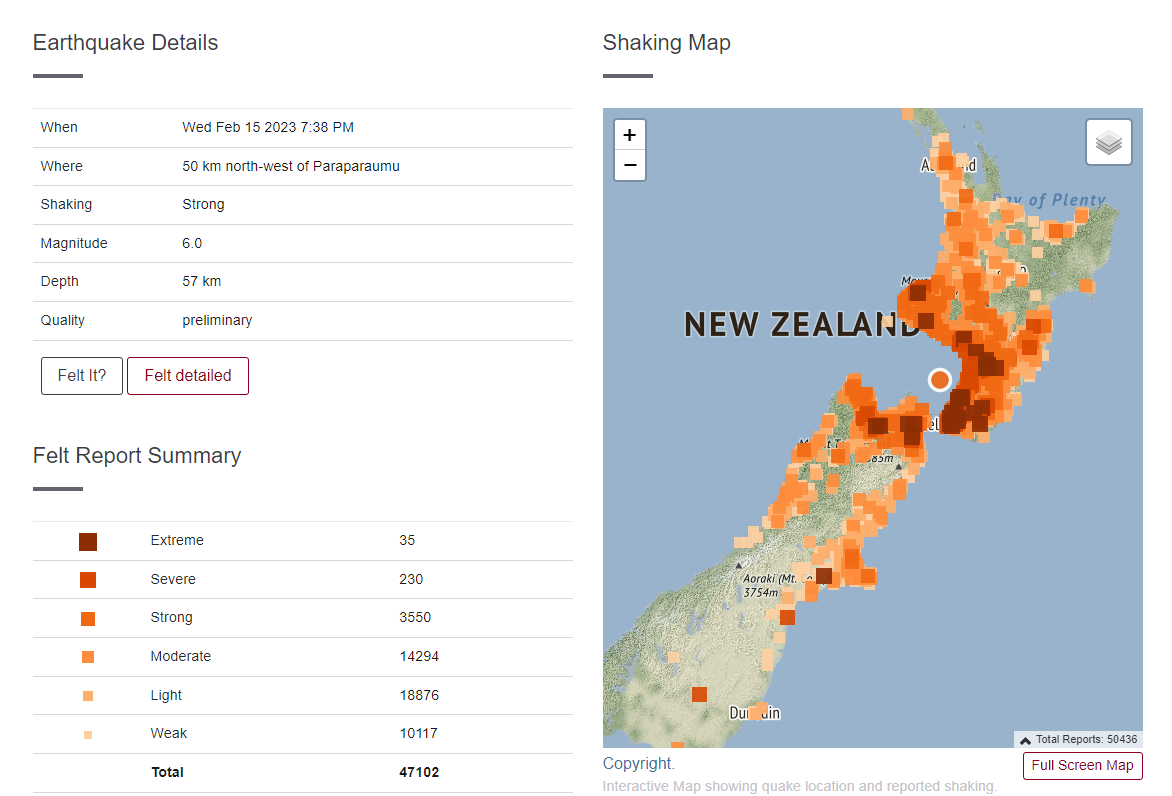Click the 'Light' label in summary
The height and width of the screenshot is (796, 1172).
coord(166,695)
